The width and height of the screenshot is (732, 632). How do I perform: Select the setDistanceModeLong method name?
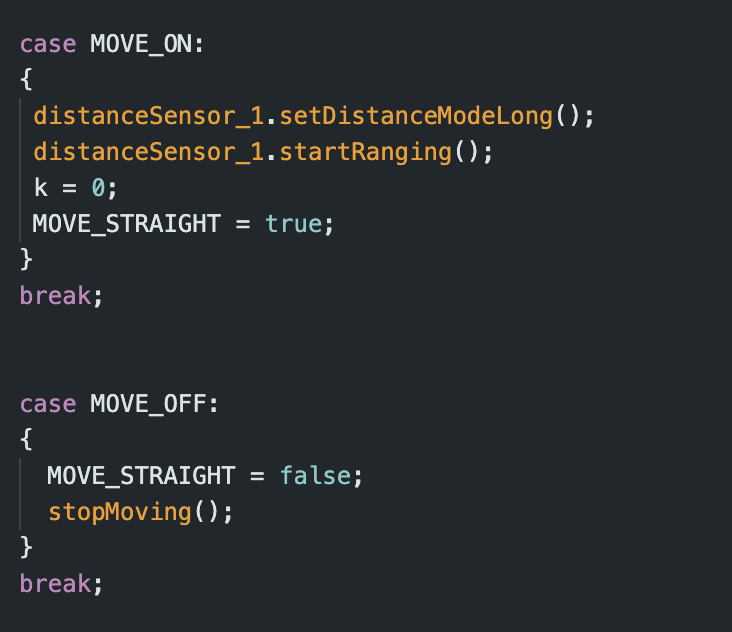pos(416,115)
